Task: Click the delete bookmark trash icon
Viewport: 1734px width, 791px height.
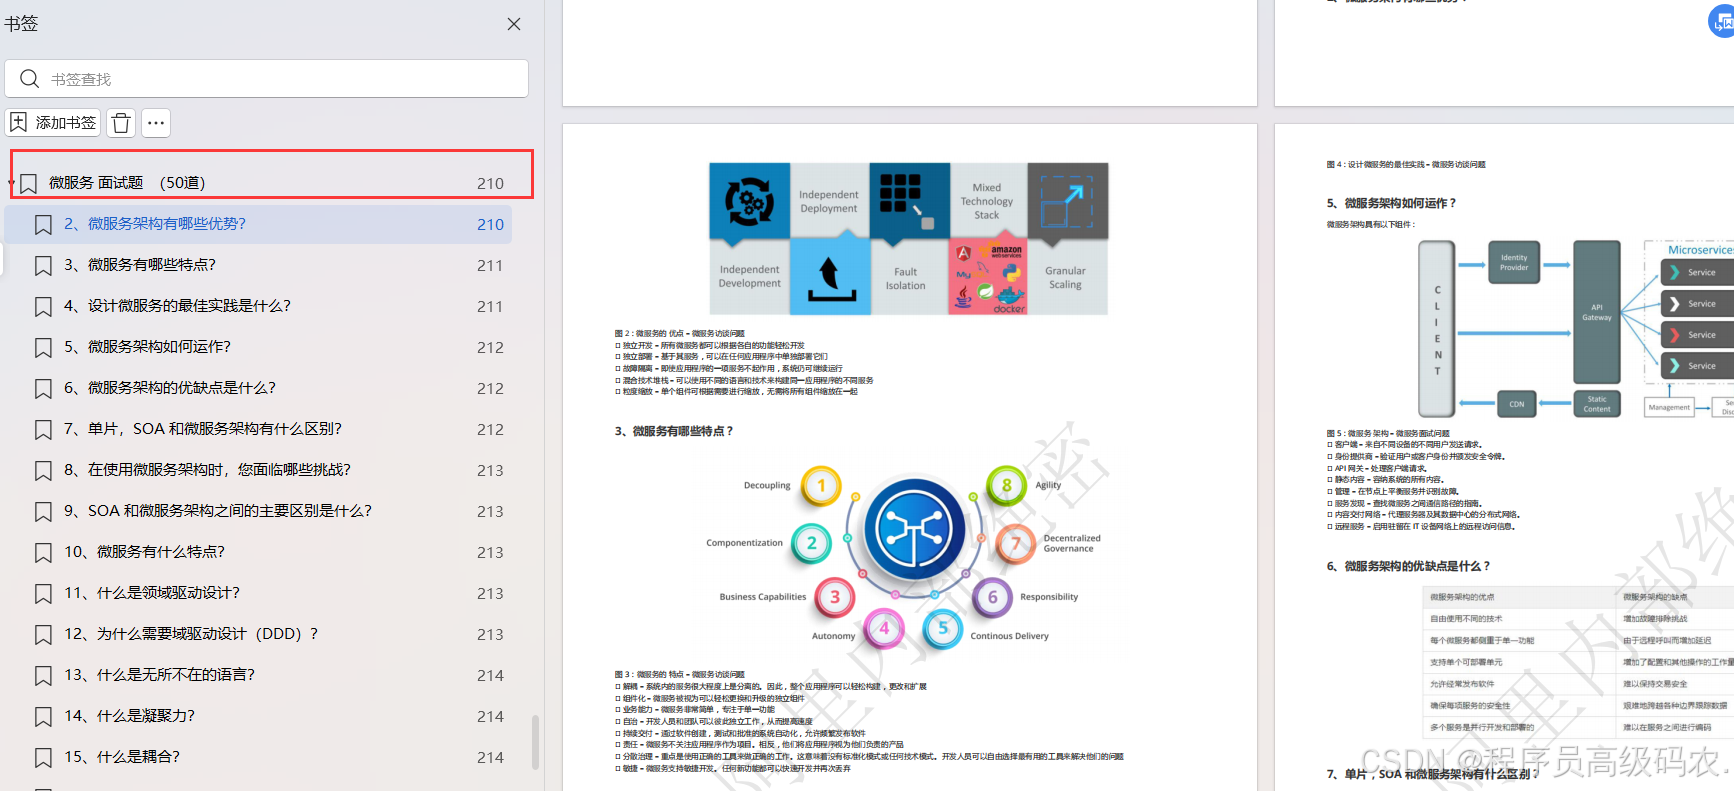Action: 121,123
